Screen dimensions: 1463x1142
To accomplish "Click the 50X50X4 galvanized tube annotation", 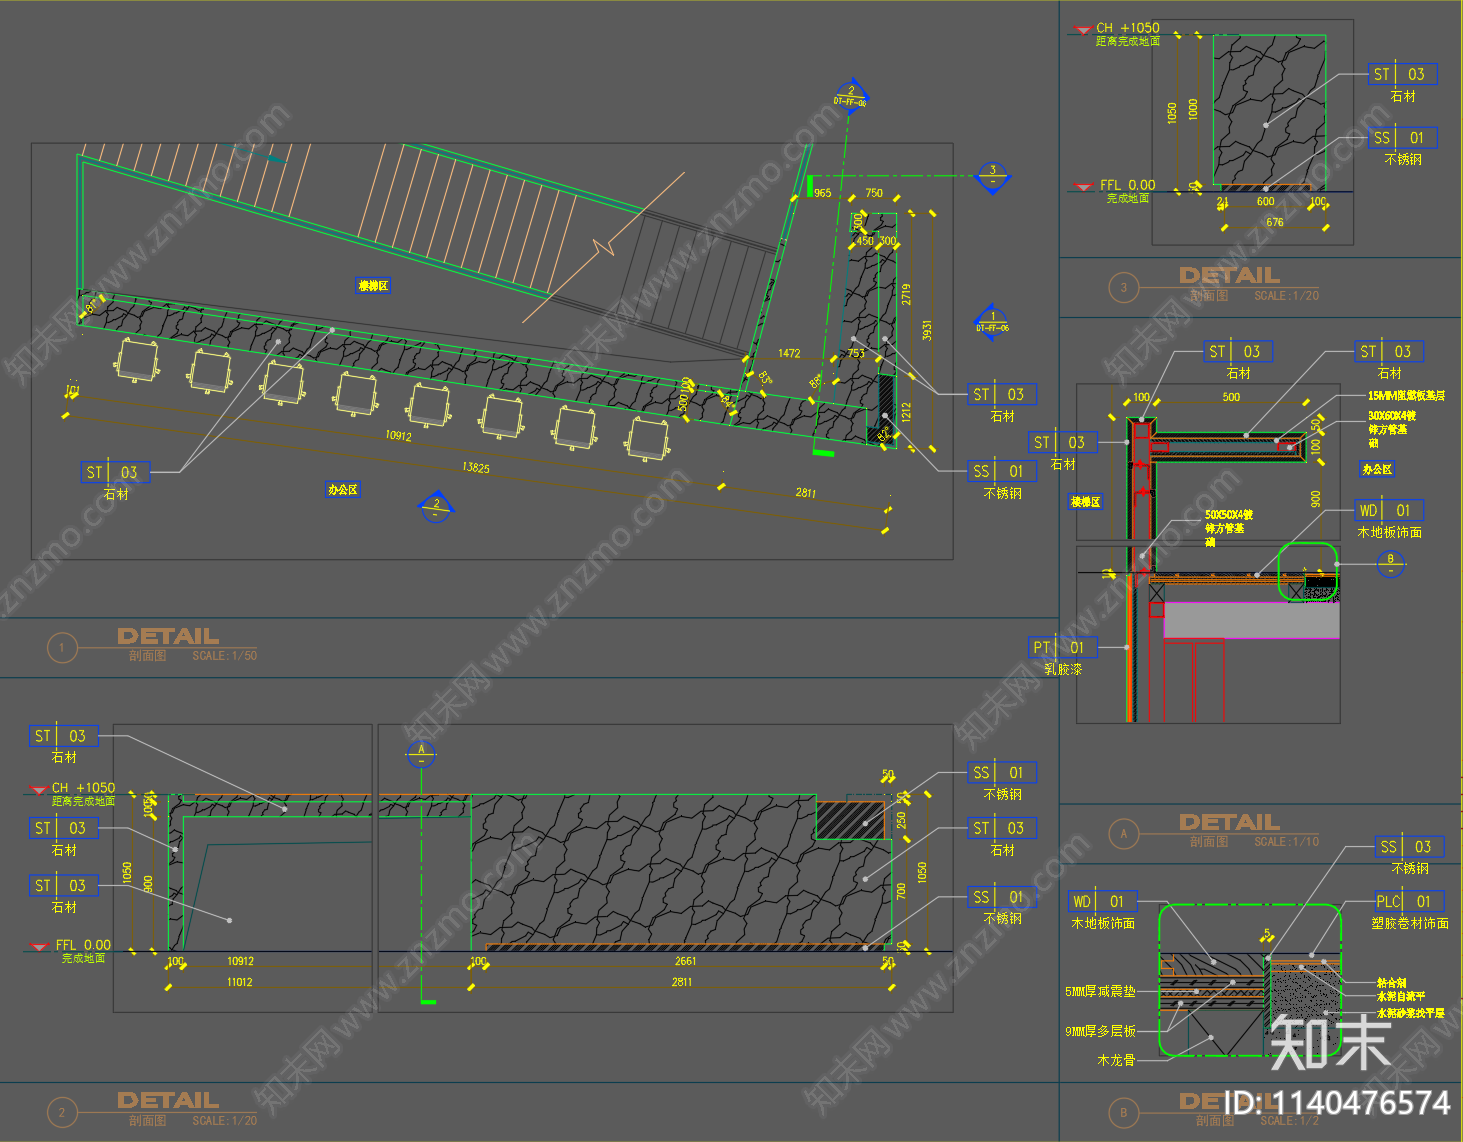I will point(1228,528).
